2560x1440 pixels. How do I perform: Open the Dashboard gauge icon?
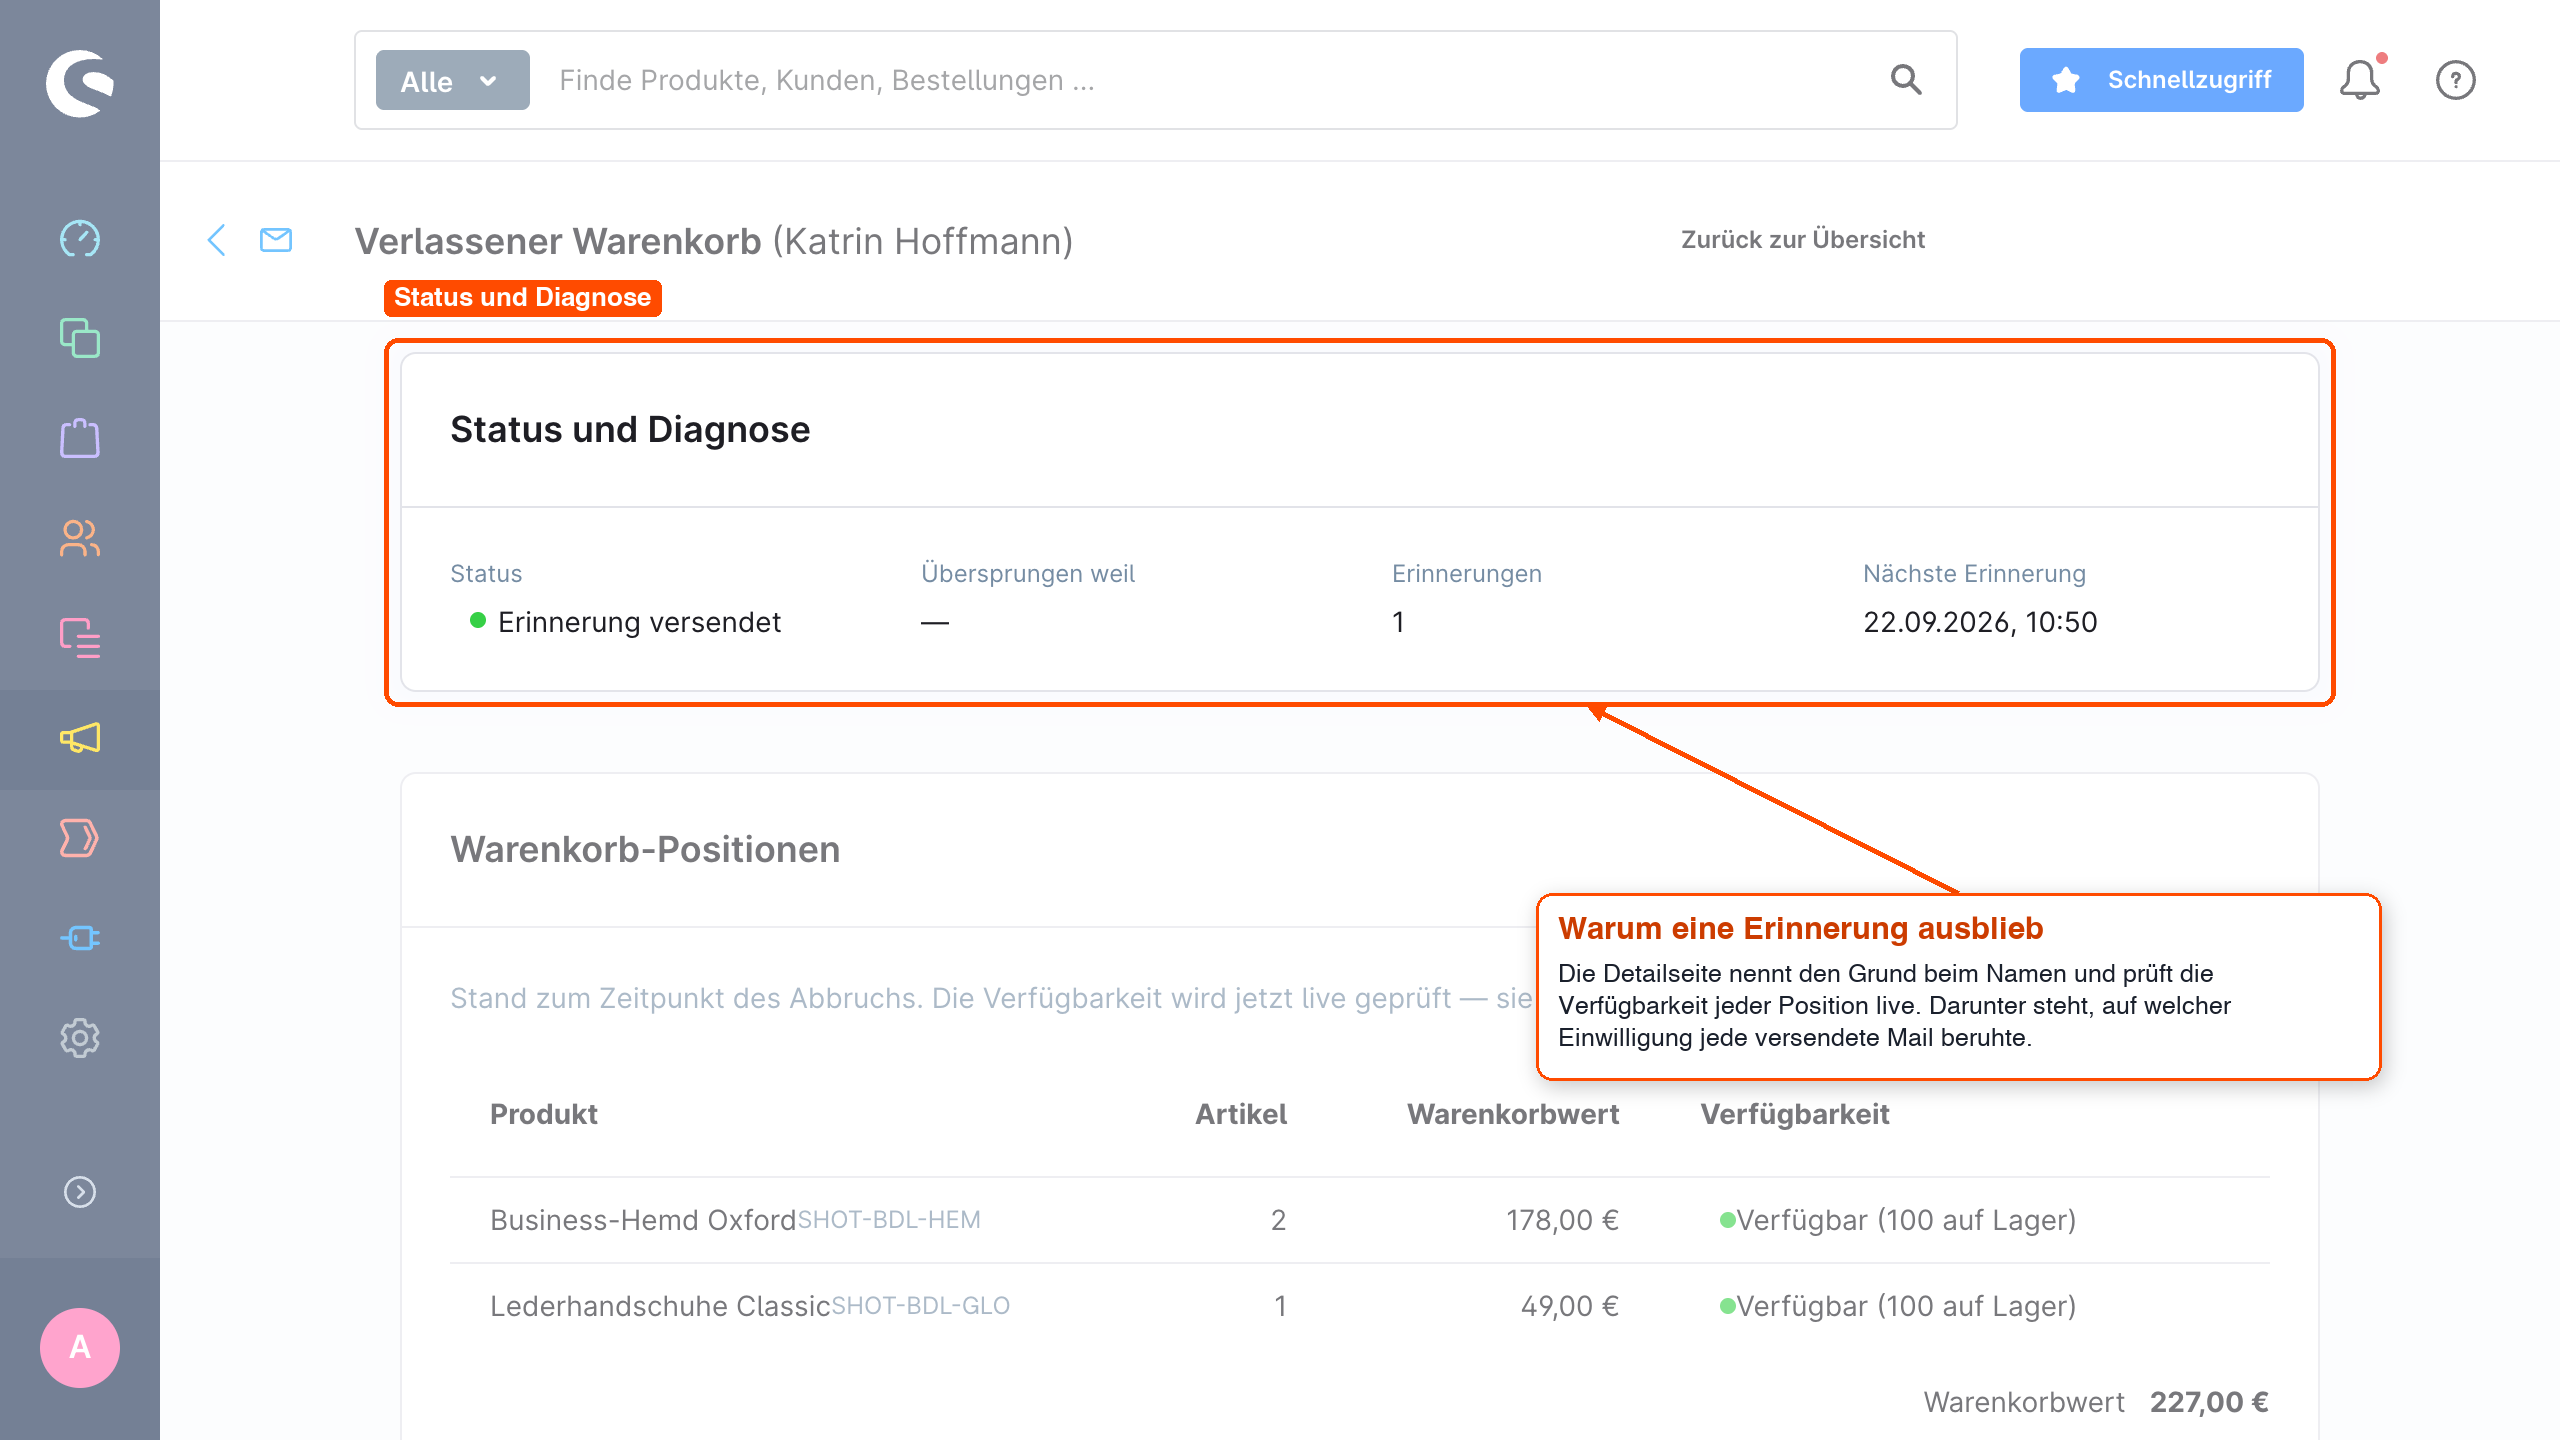pyautogui.click(x=80, y=239)
